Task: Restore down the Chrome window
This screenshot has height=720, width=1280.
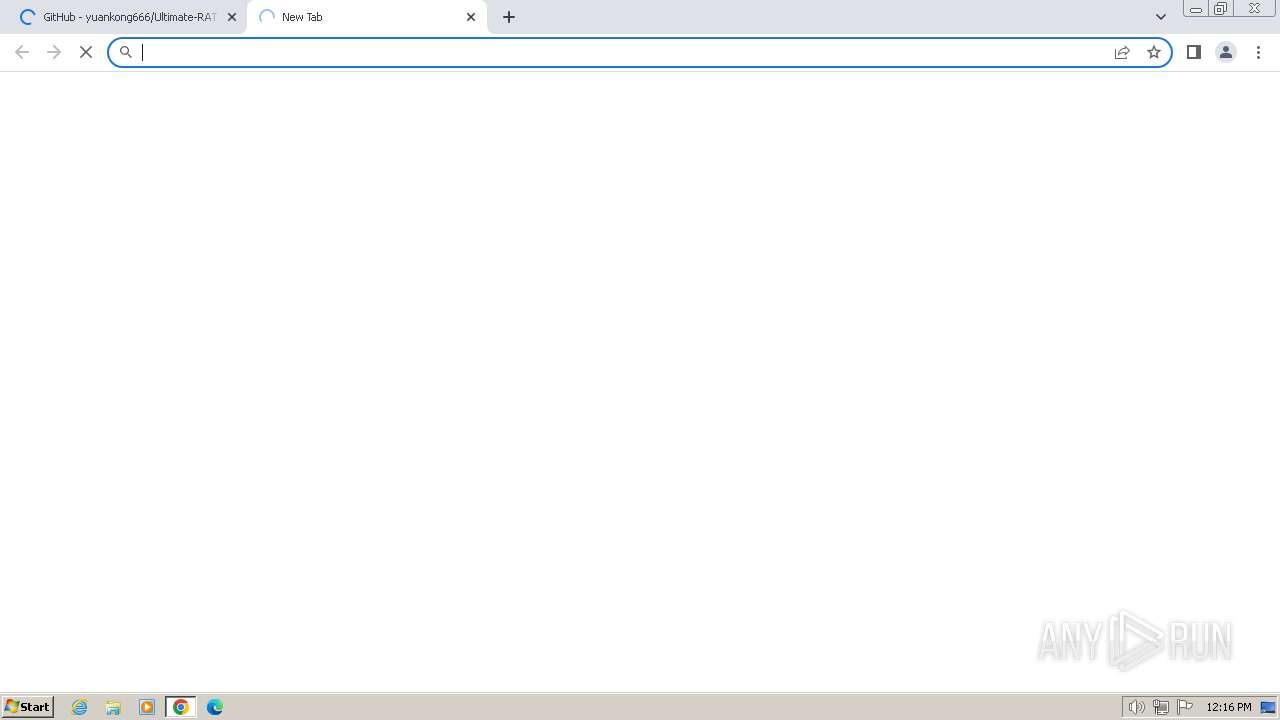Action: (x=1221, y=9)
